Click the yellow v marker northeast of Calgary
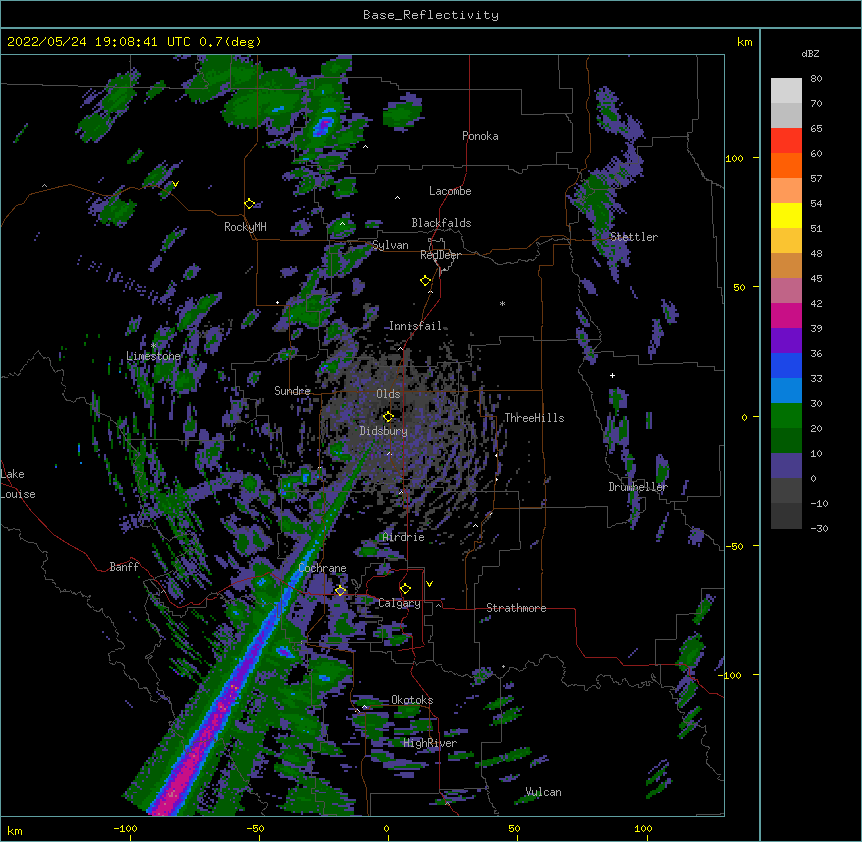 point(429,584)
